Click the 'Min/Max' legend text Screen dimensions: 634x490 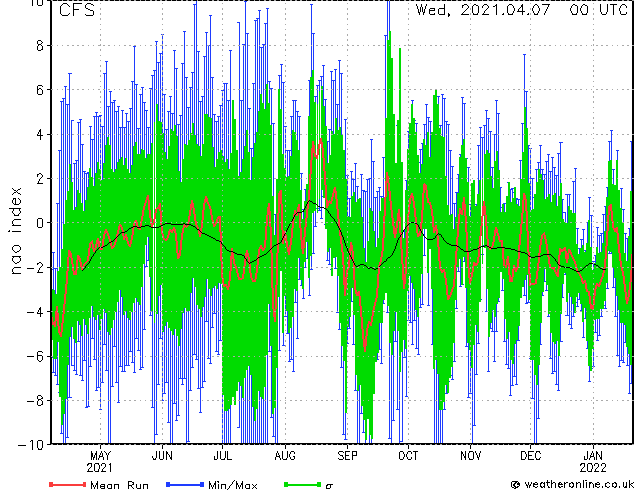coord(232,485)
